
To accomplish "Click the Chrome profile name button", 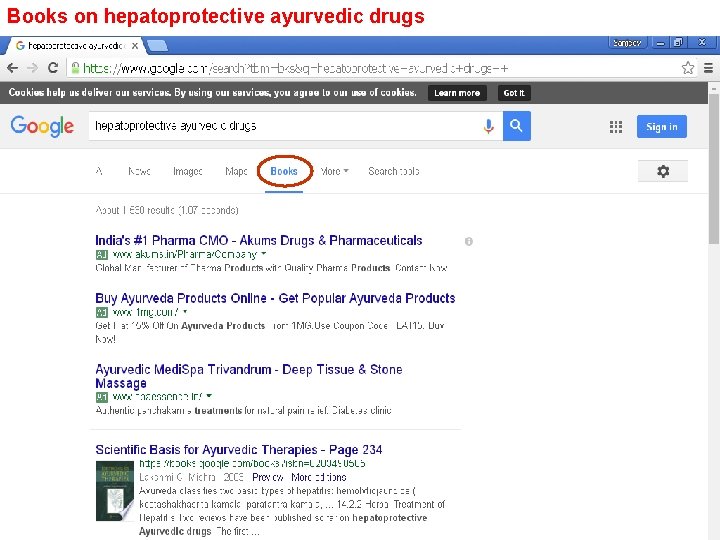I will tap(627, 43).
